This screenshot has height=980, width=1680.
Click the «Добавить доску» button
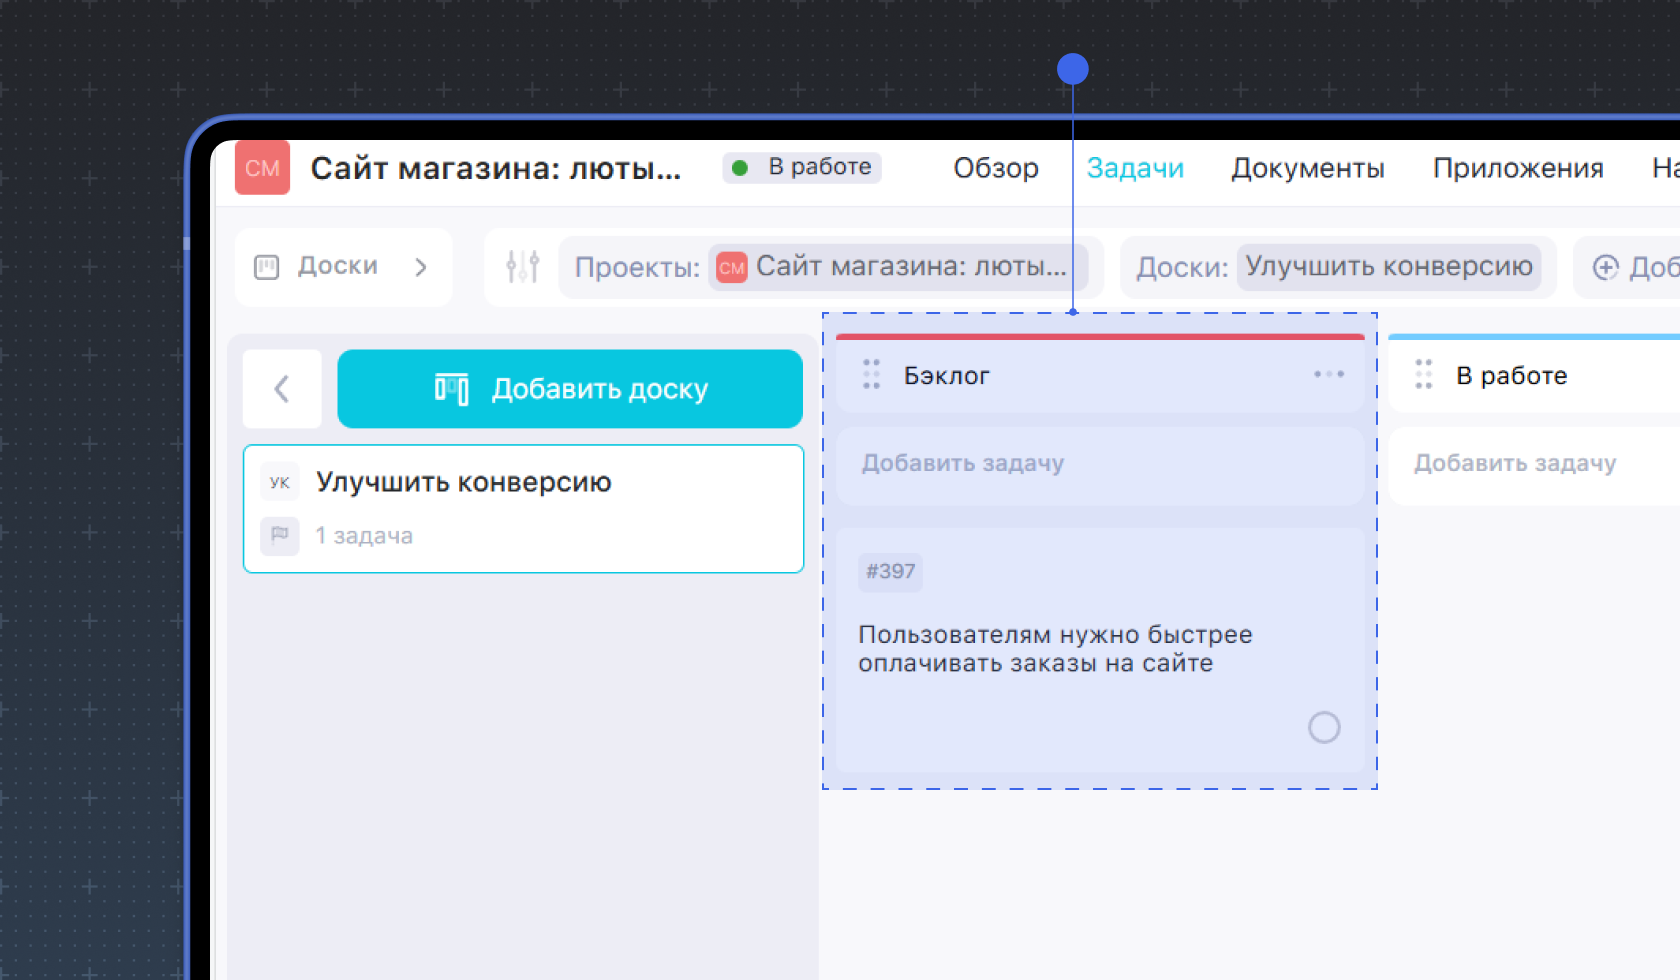click(570, 389)
